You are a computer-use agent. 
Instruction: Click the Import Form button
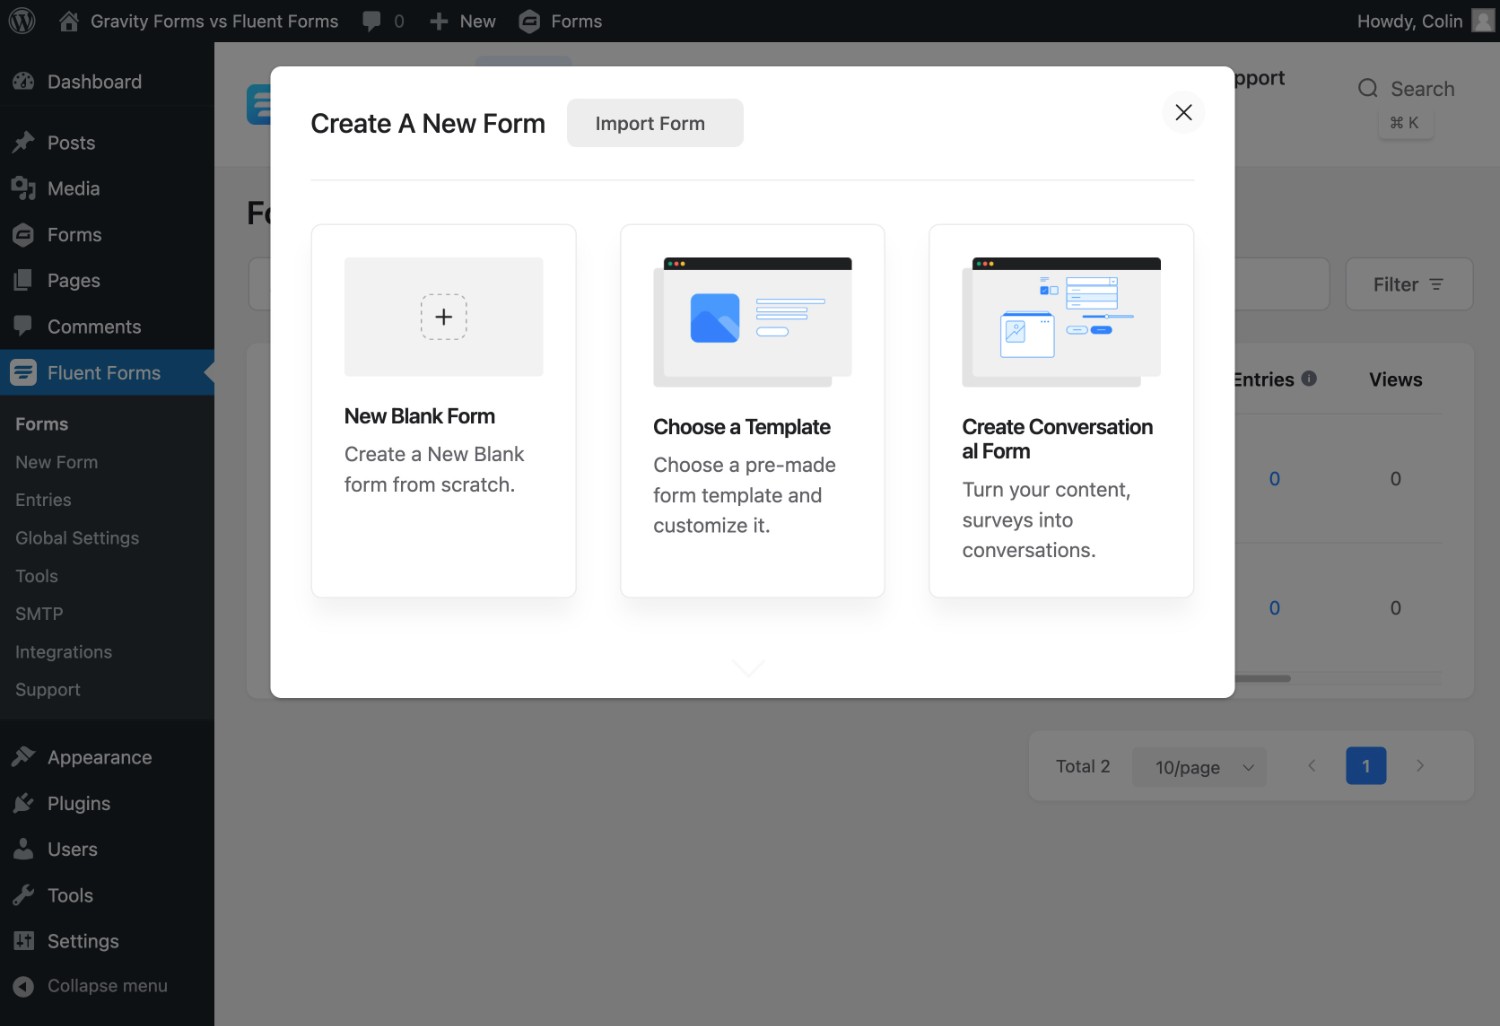[654, 123]
